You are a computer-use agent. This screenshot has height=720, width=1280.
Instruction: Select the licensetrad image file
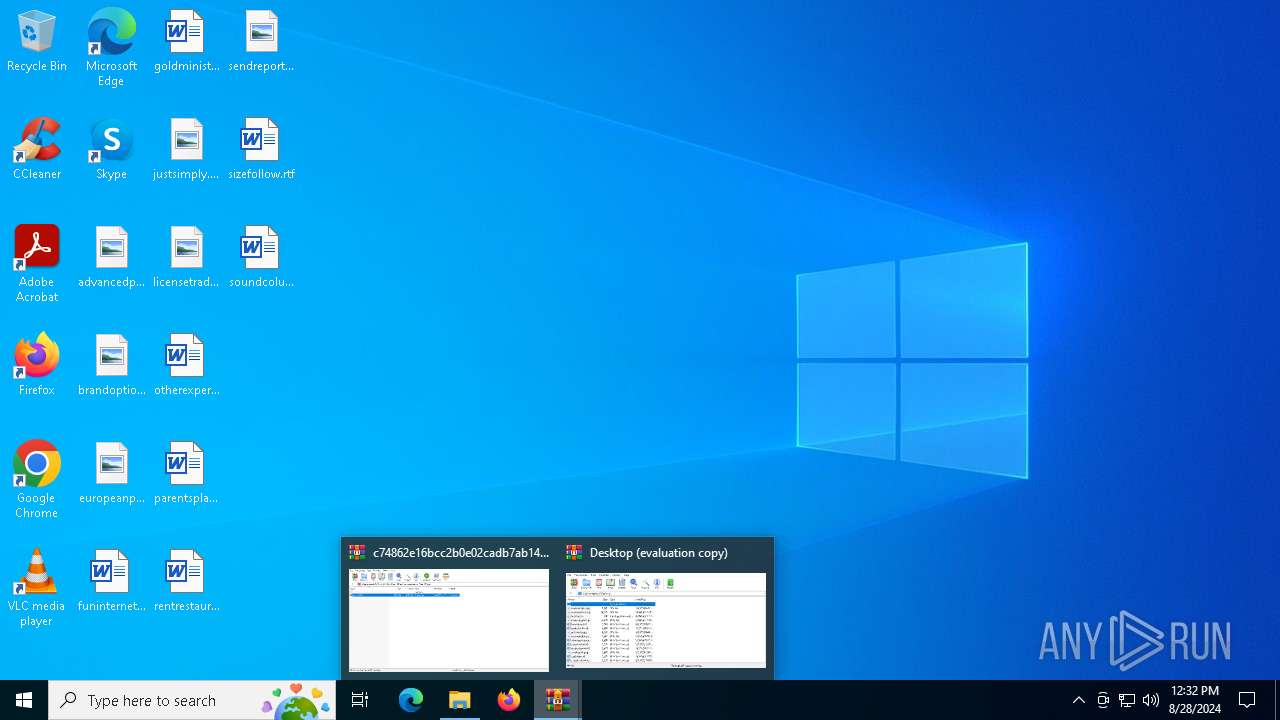pos(186,258)
